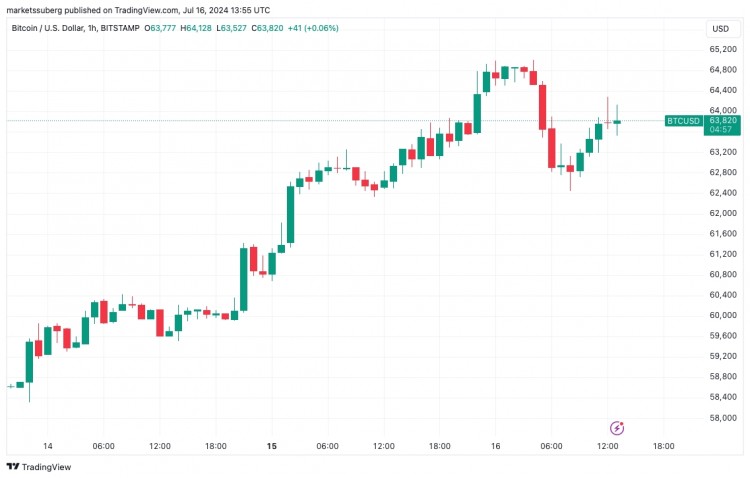Click the 18:00 label at right of time axis

(663, 446)
